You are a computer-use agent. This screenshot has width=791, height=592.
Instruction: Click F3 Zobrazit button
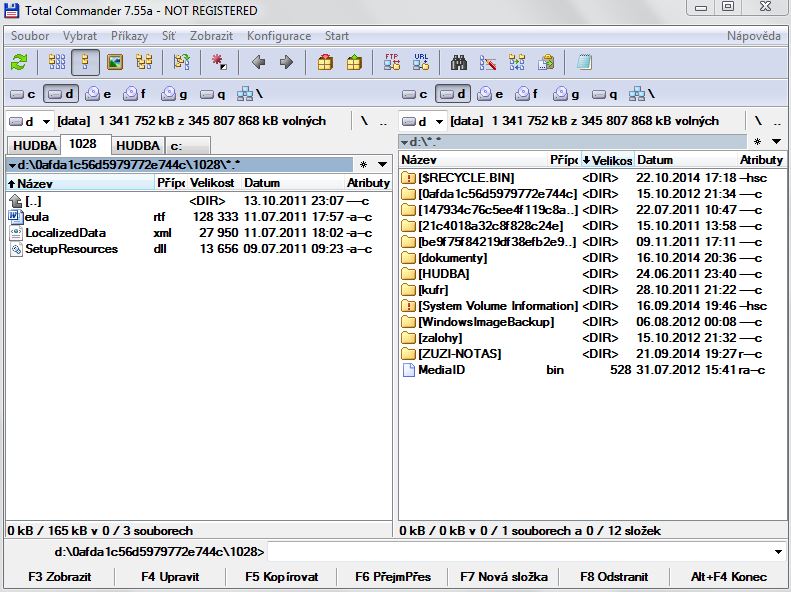click(x=60, y=576)
